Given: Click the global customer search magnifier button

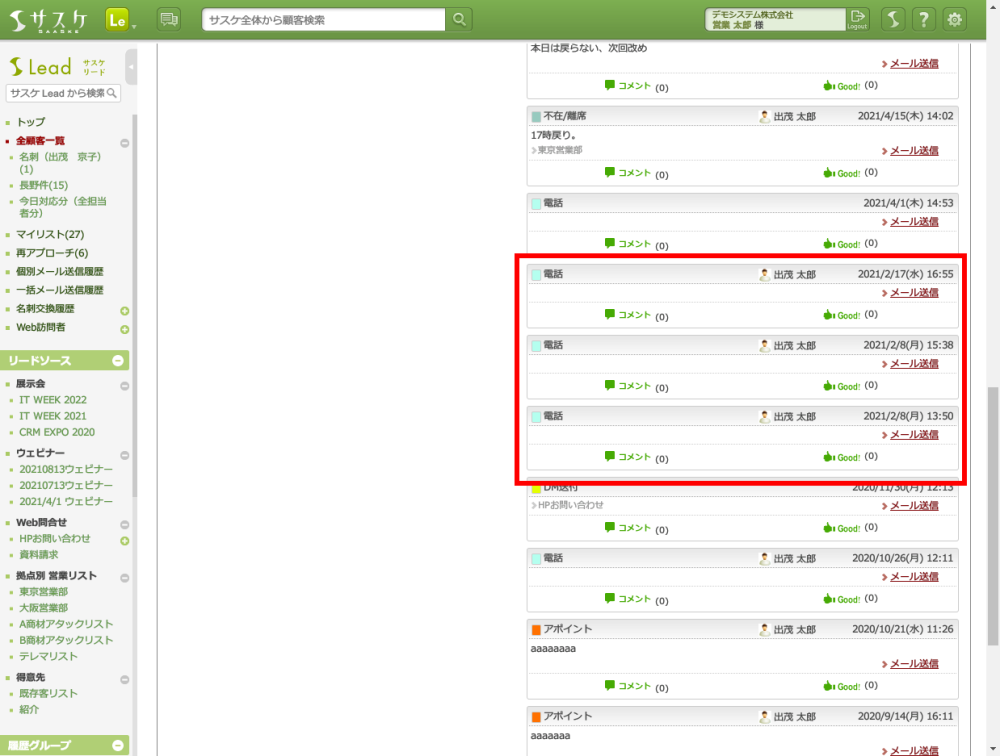Looking at the screenshot, I should (x=459, y=20).
